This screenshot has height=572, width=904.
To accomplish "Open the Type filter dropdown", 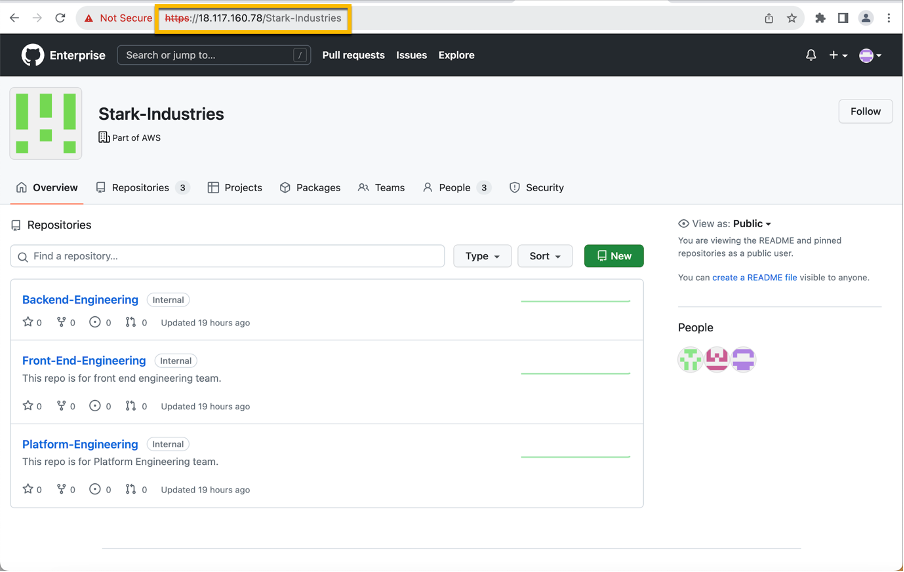I will pyautogui.click(x=482, y=256).
